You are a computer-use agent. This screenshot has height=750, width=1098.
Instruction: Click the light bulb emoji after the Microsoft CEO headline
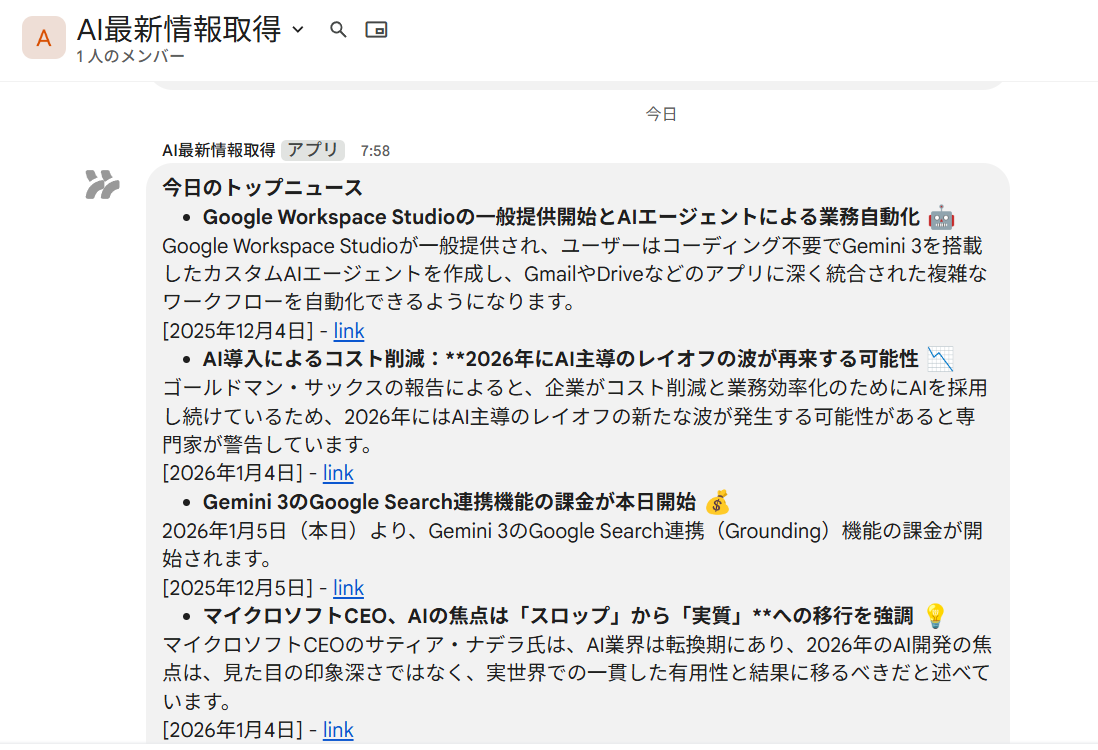coord(935,615)
